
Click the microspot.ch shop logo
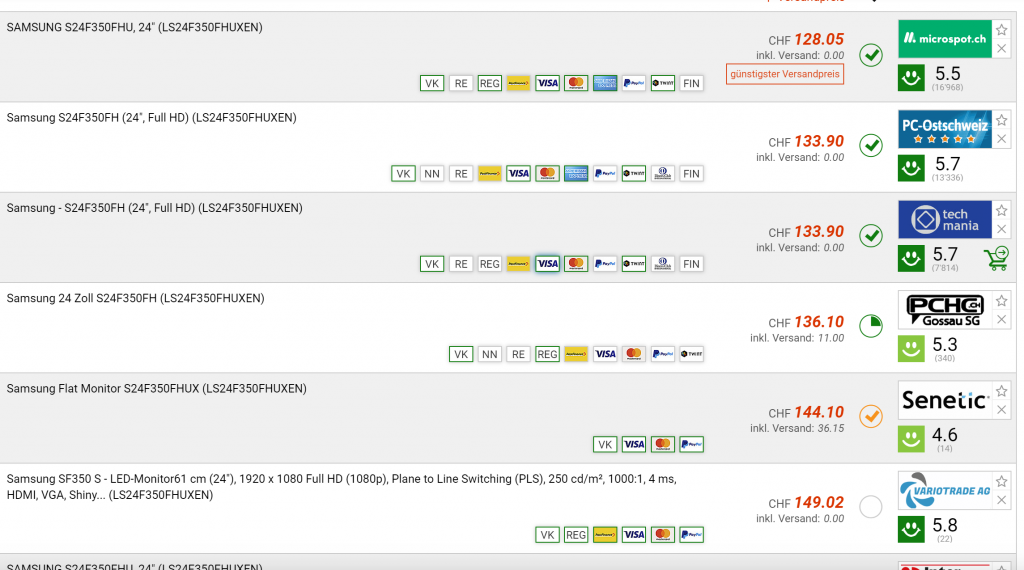(945, 39)
